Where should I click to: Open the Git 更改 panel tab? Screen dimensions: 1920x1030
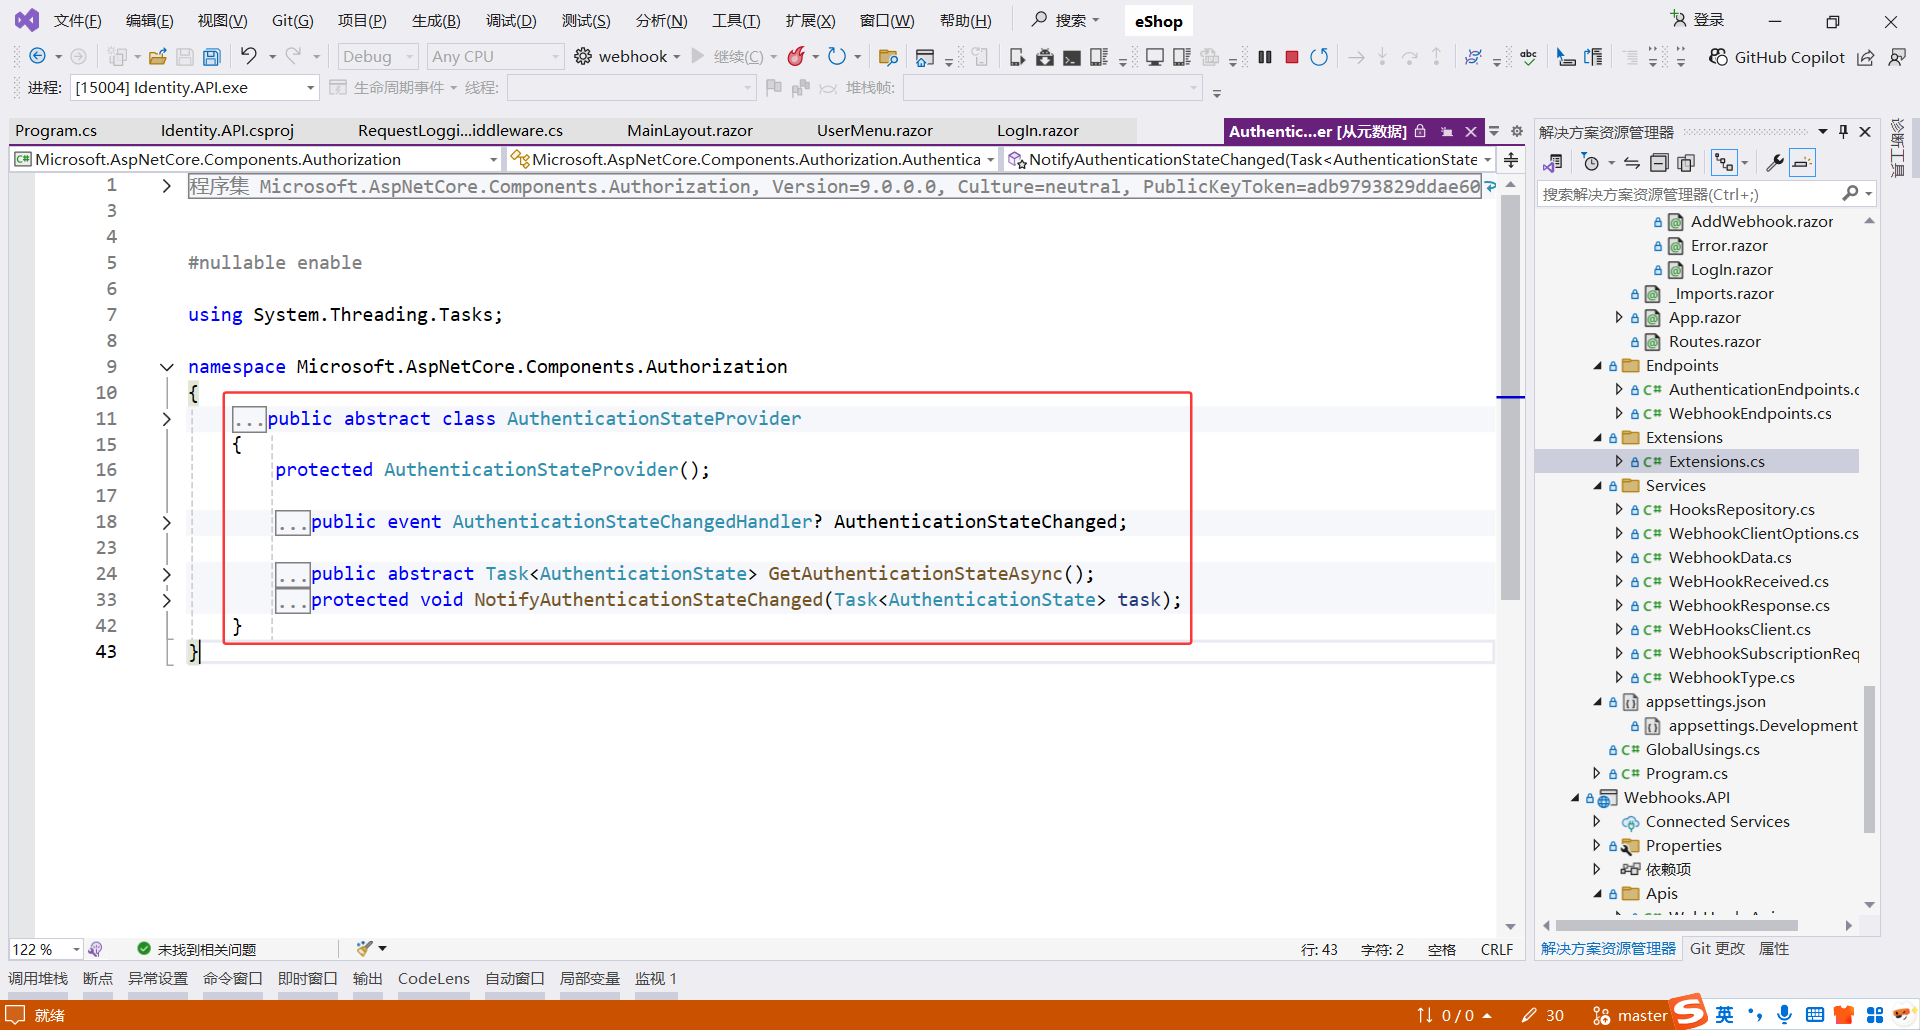click(1717, 949)
